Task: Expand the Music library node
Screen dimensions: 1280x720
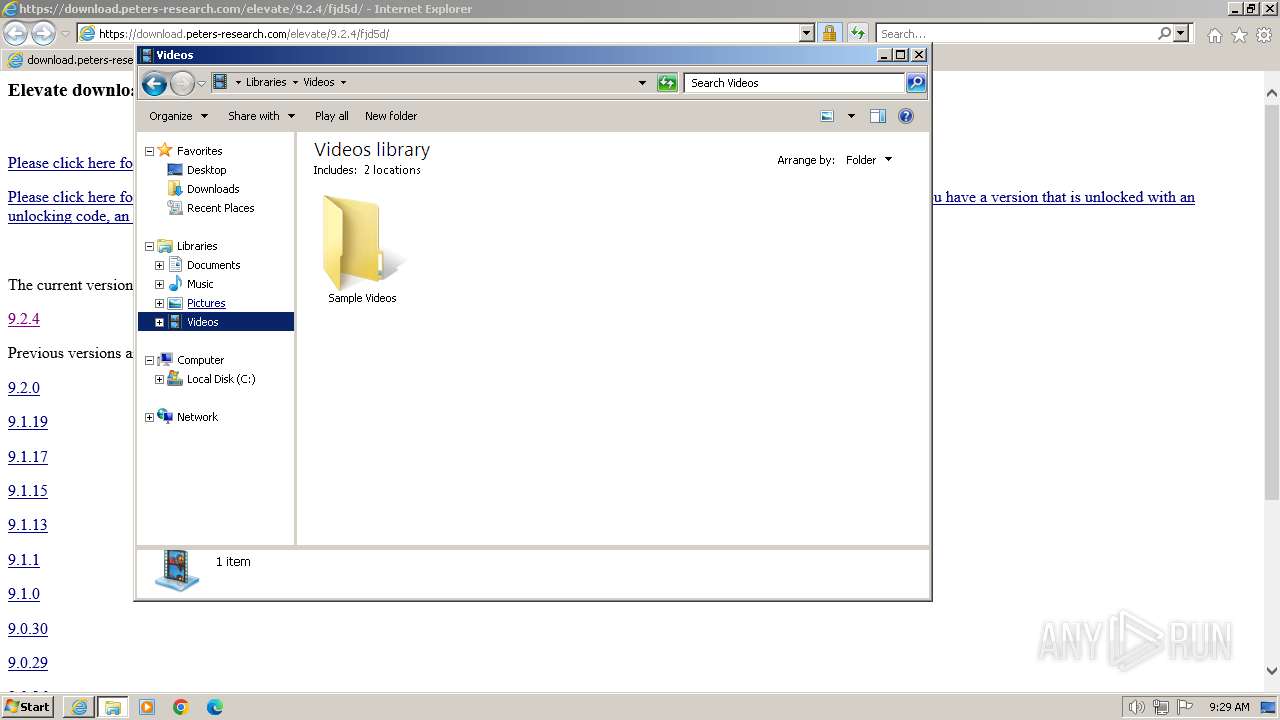Action: pyautogui.click(x=159, y=285)
